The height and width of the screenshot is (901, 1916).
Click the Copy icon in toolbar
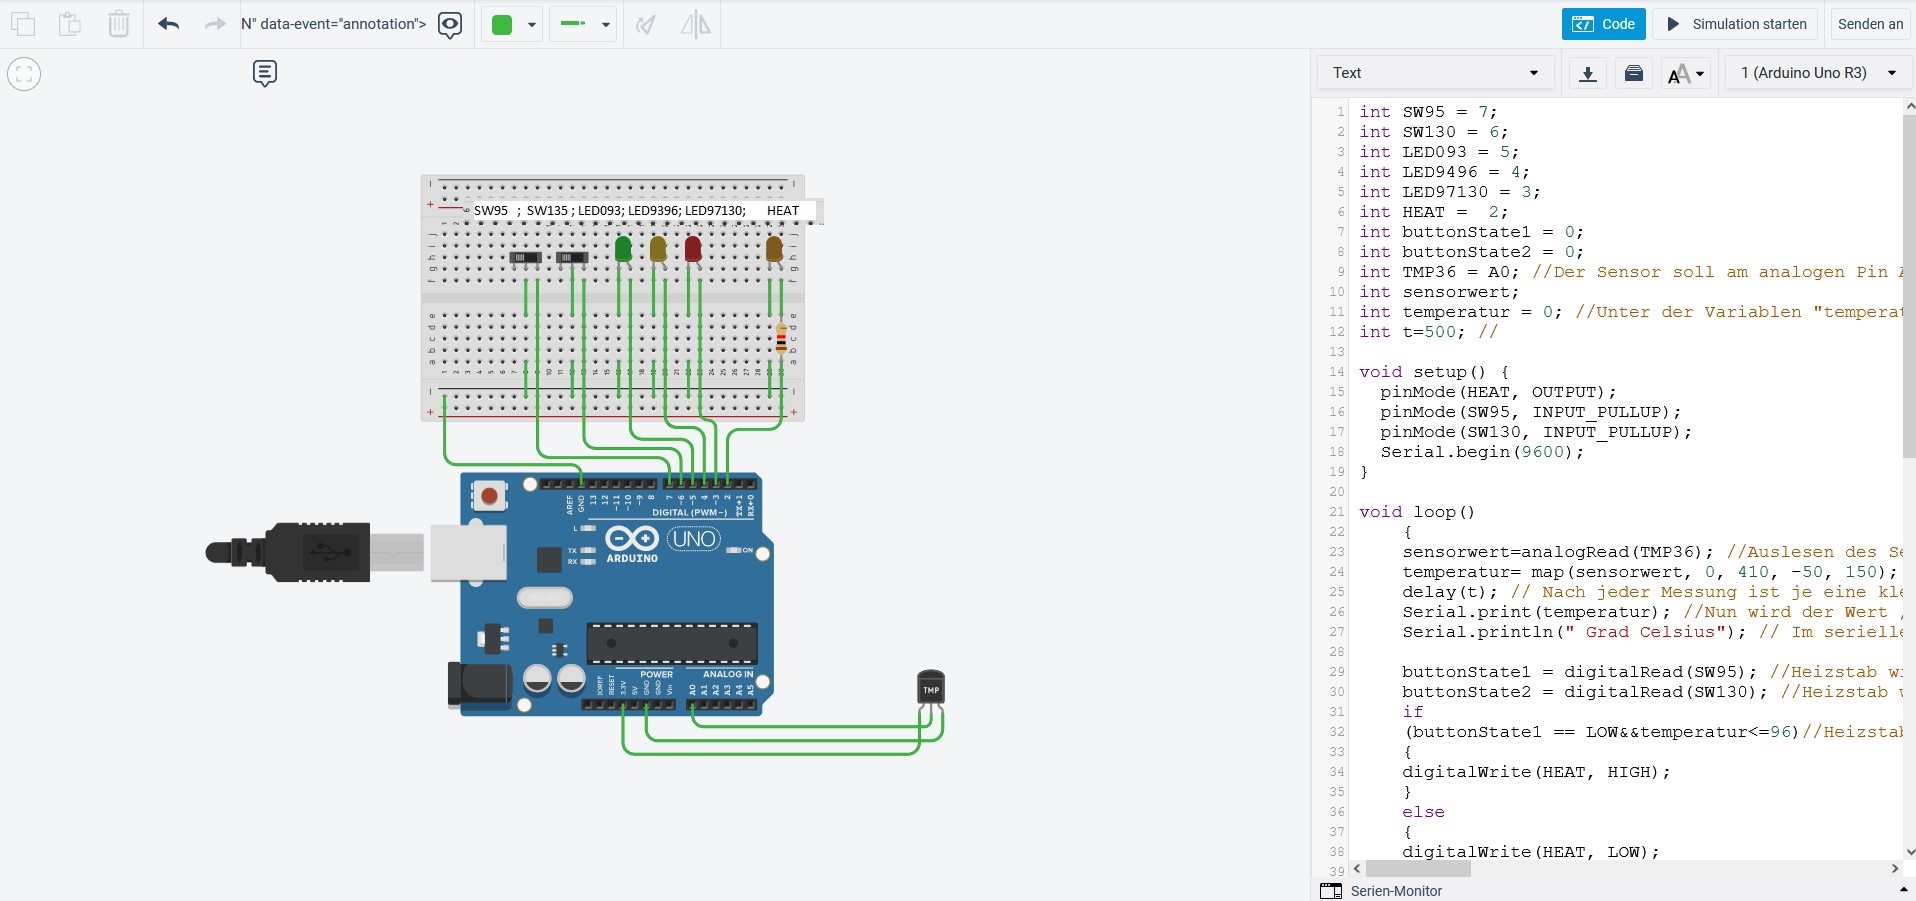22,24
